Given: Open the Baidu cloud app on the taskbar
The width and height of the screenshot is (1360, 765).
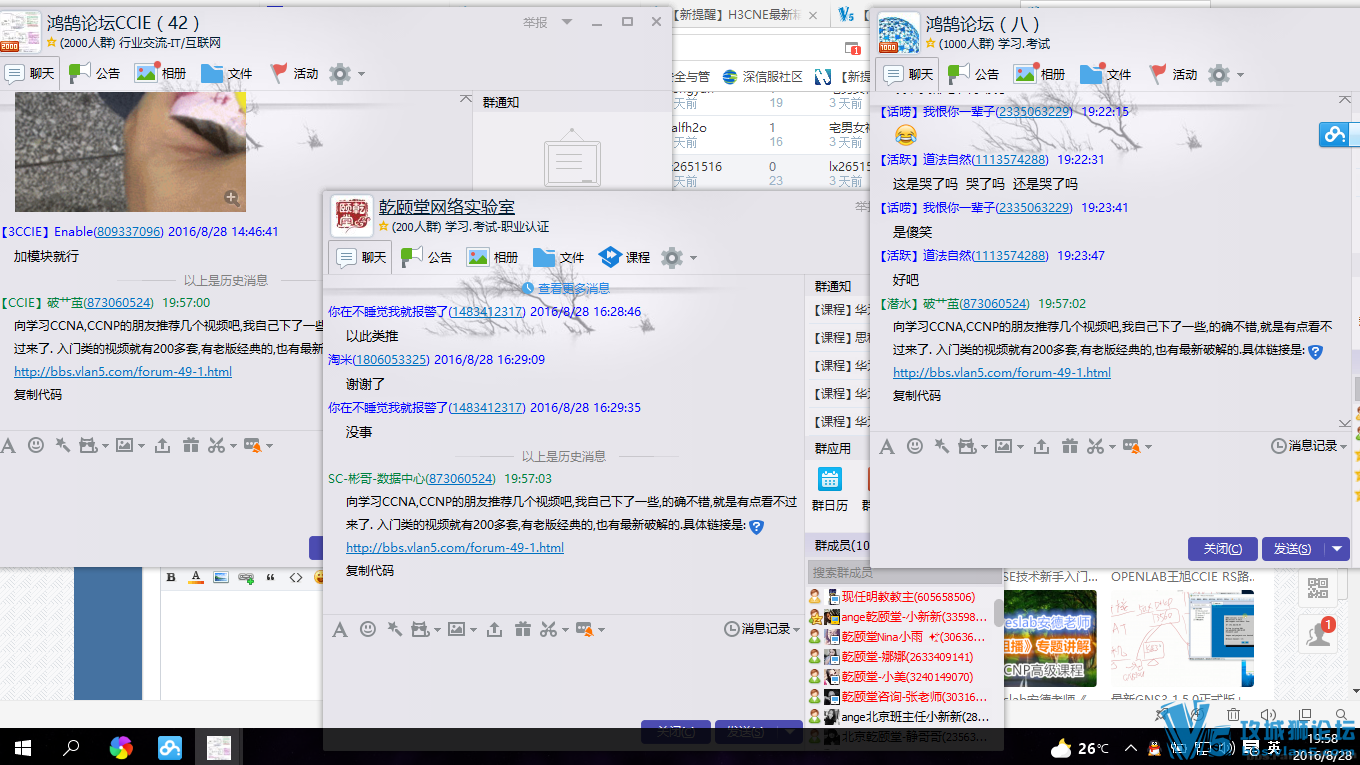Looking at the screenshot, I should tap(170, 747).
